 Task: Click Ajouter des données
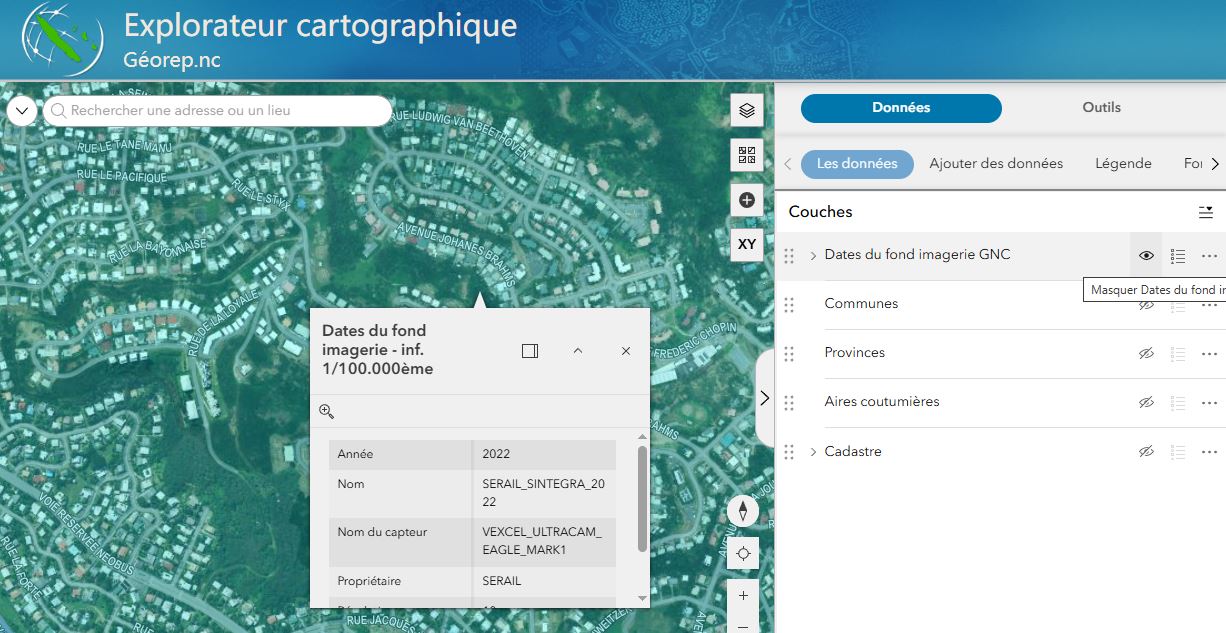pyautogui.click(x=996, y=164)
